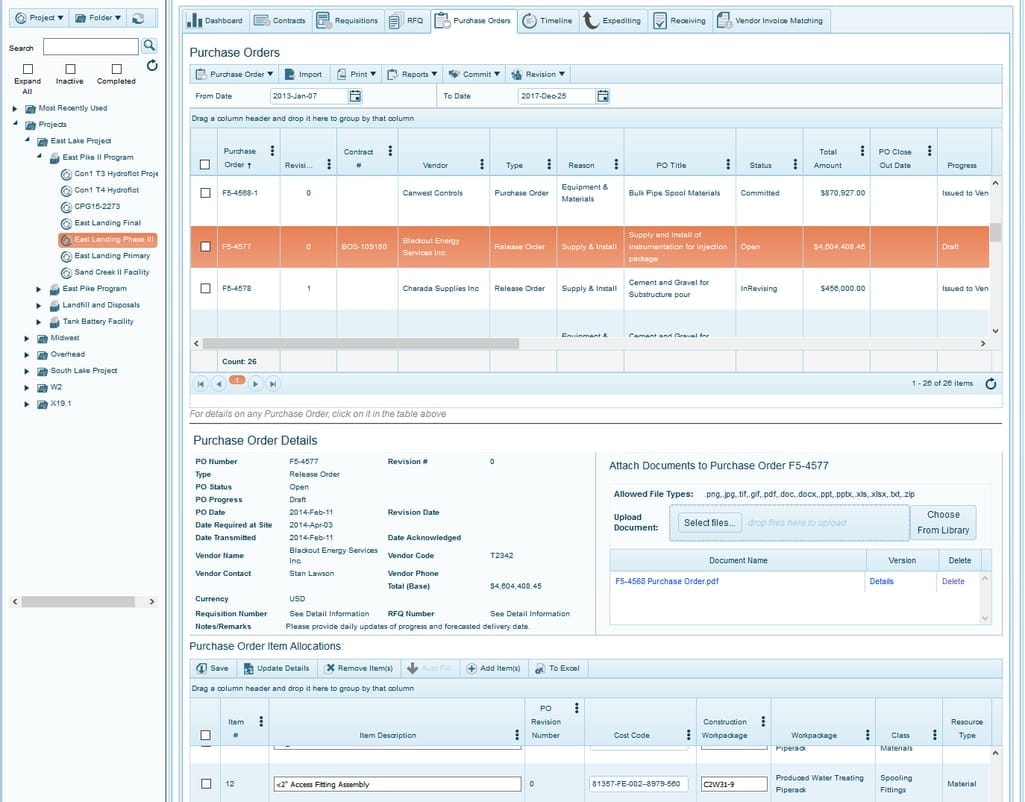Check the row F5-4577 checkbox
Image resolution: width=1025 pixels, height=802 pixels.
[205, 246]
